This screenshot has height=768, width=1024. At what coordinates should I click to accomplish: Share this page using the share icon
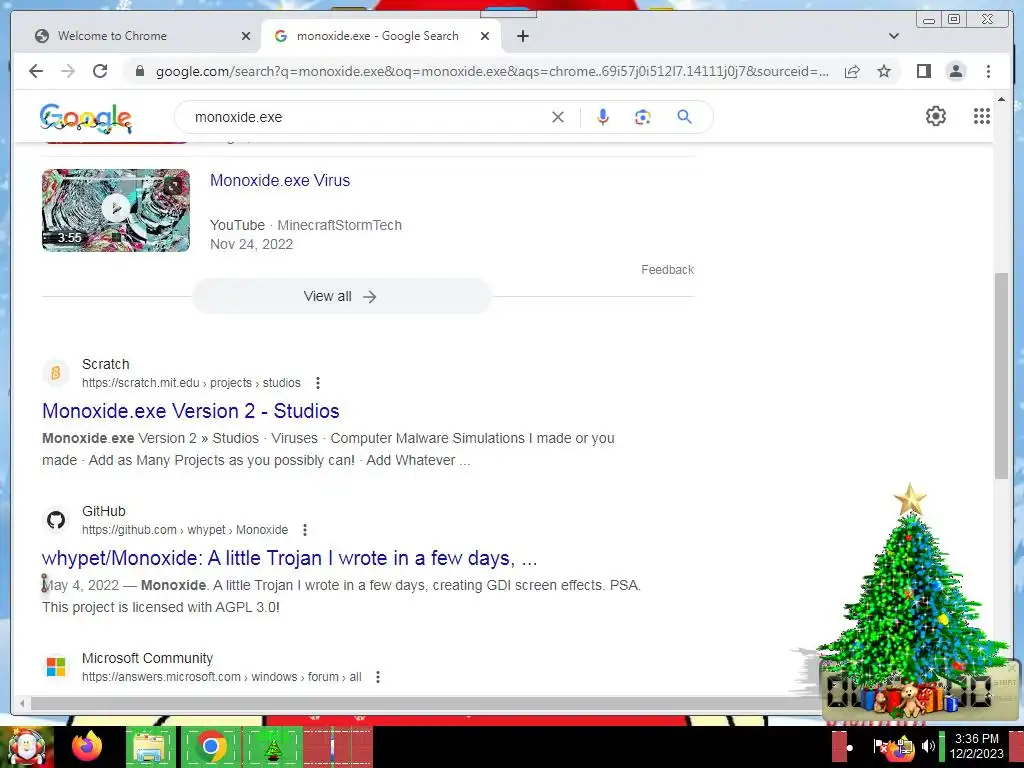click(852, 71)
